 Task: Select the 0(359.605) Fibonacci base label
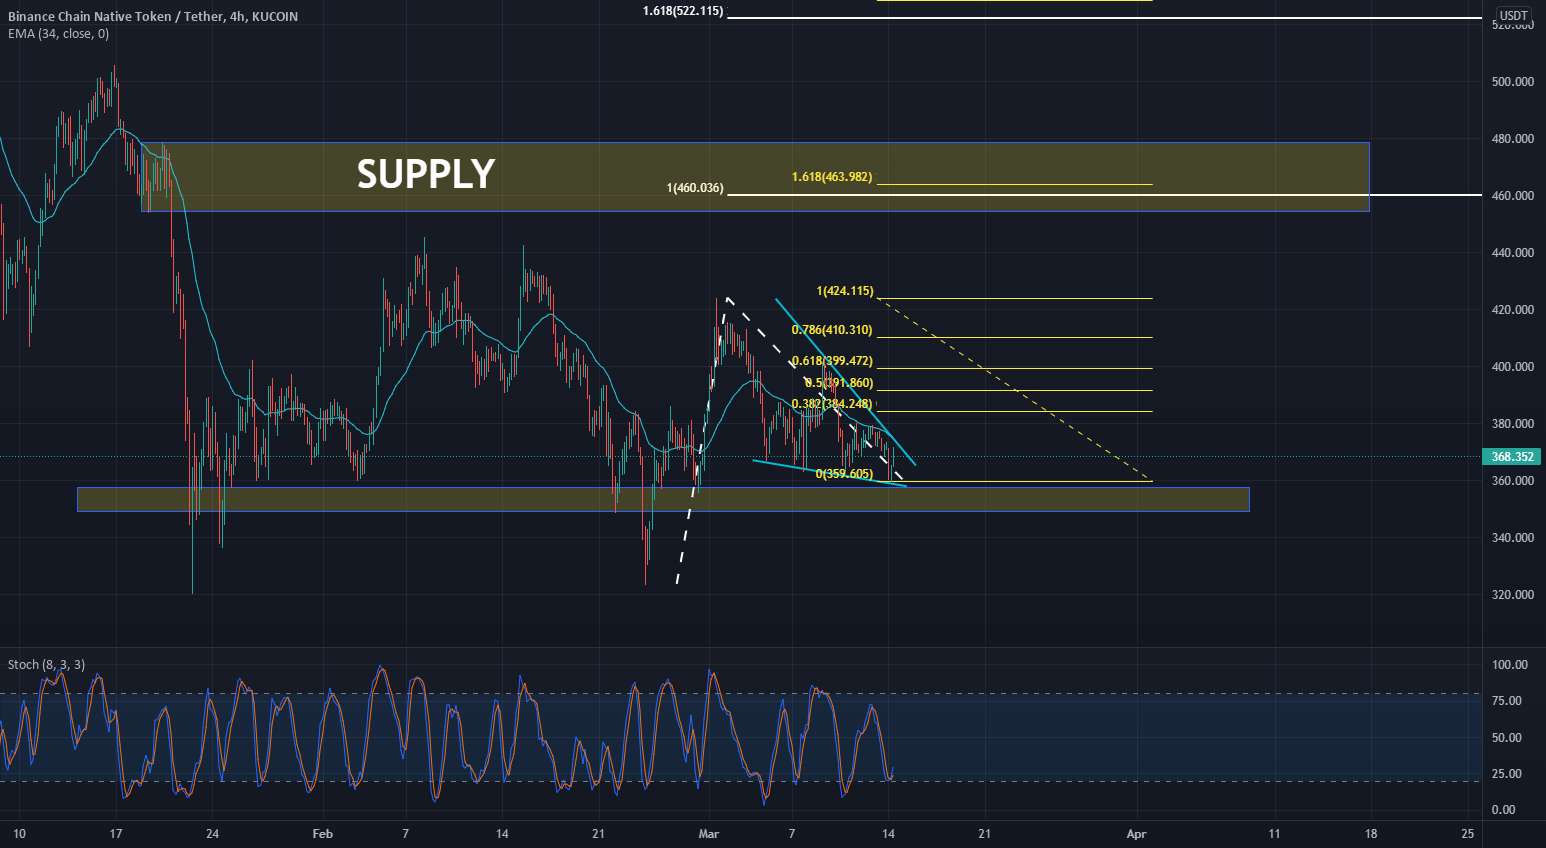coord(844,474)
